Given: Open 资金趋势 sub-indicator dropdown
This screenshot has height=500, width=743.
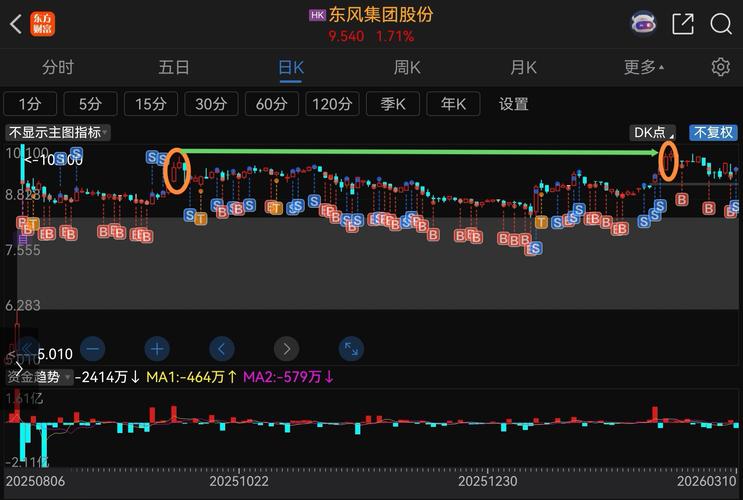Looking at the screenshot, I should click(39, 377).
